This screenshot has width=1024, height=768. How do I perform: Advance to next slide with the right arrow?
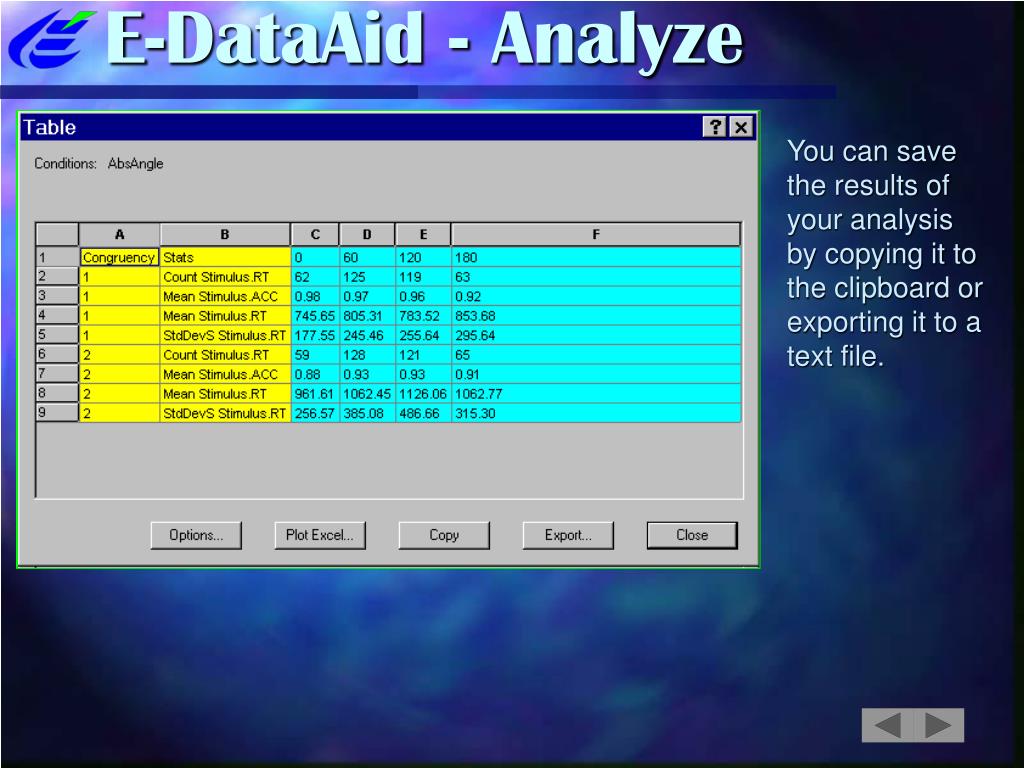click(938, 725)
